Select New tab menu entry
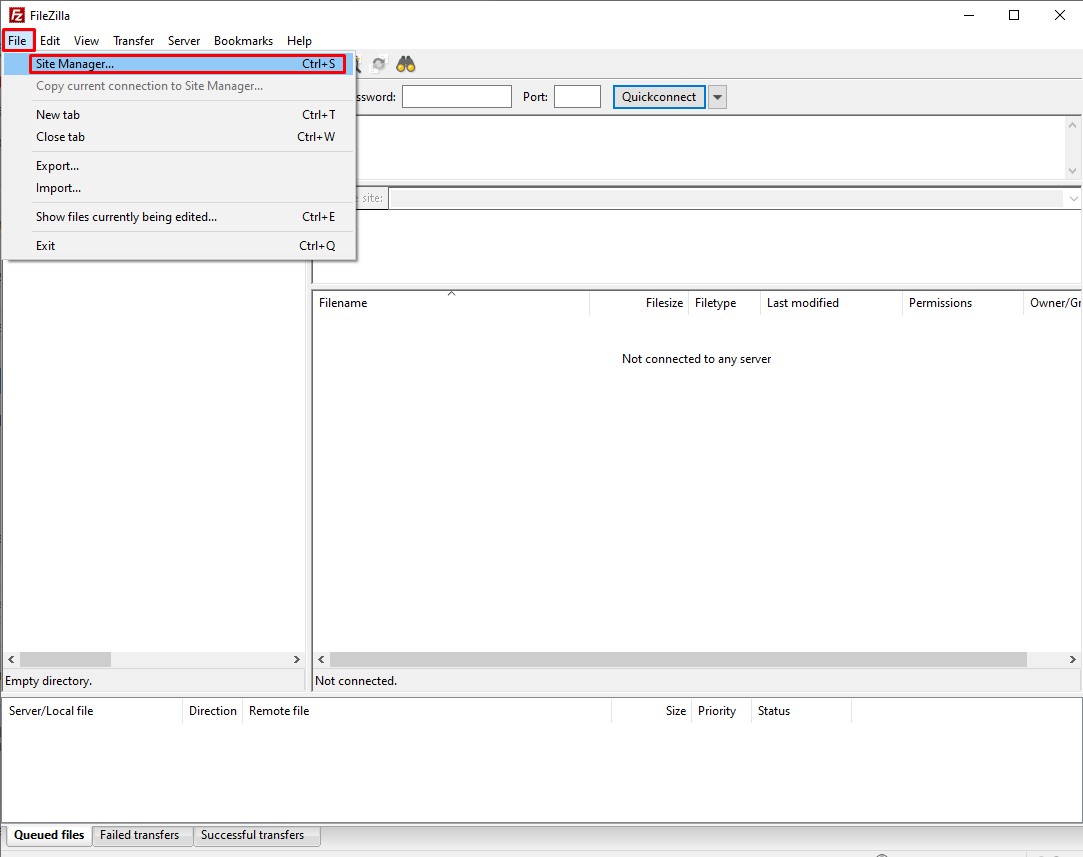Viewport: 1083px width, 857px height. (x=180, y=115)
